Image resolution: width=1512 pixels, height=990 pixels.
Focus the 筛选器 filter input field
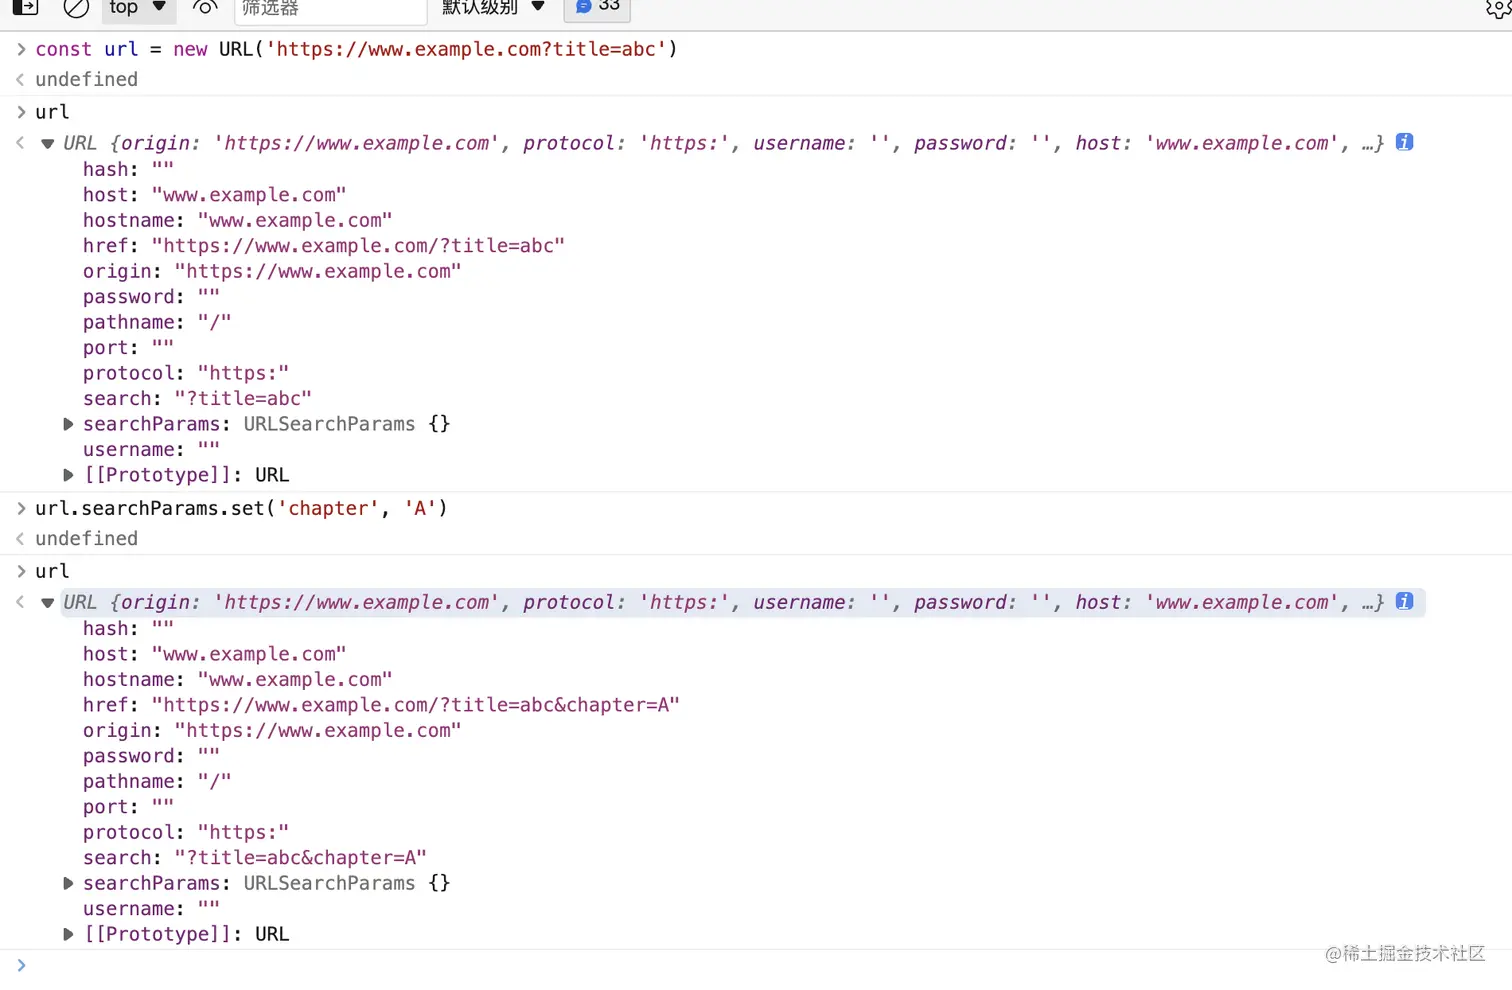tap(330, 8)
